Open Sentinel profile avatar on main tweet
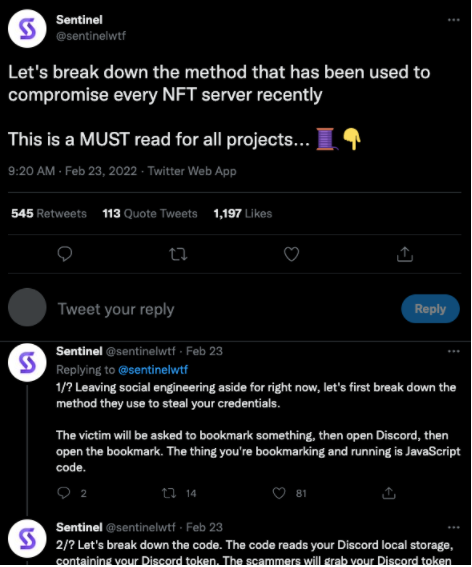 tap(27, 29)
